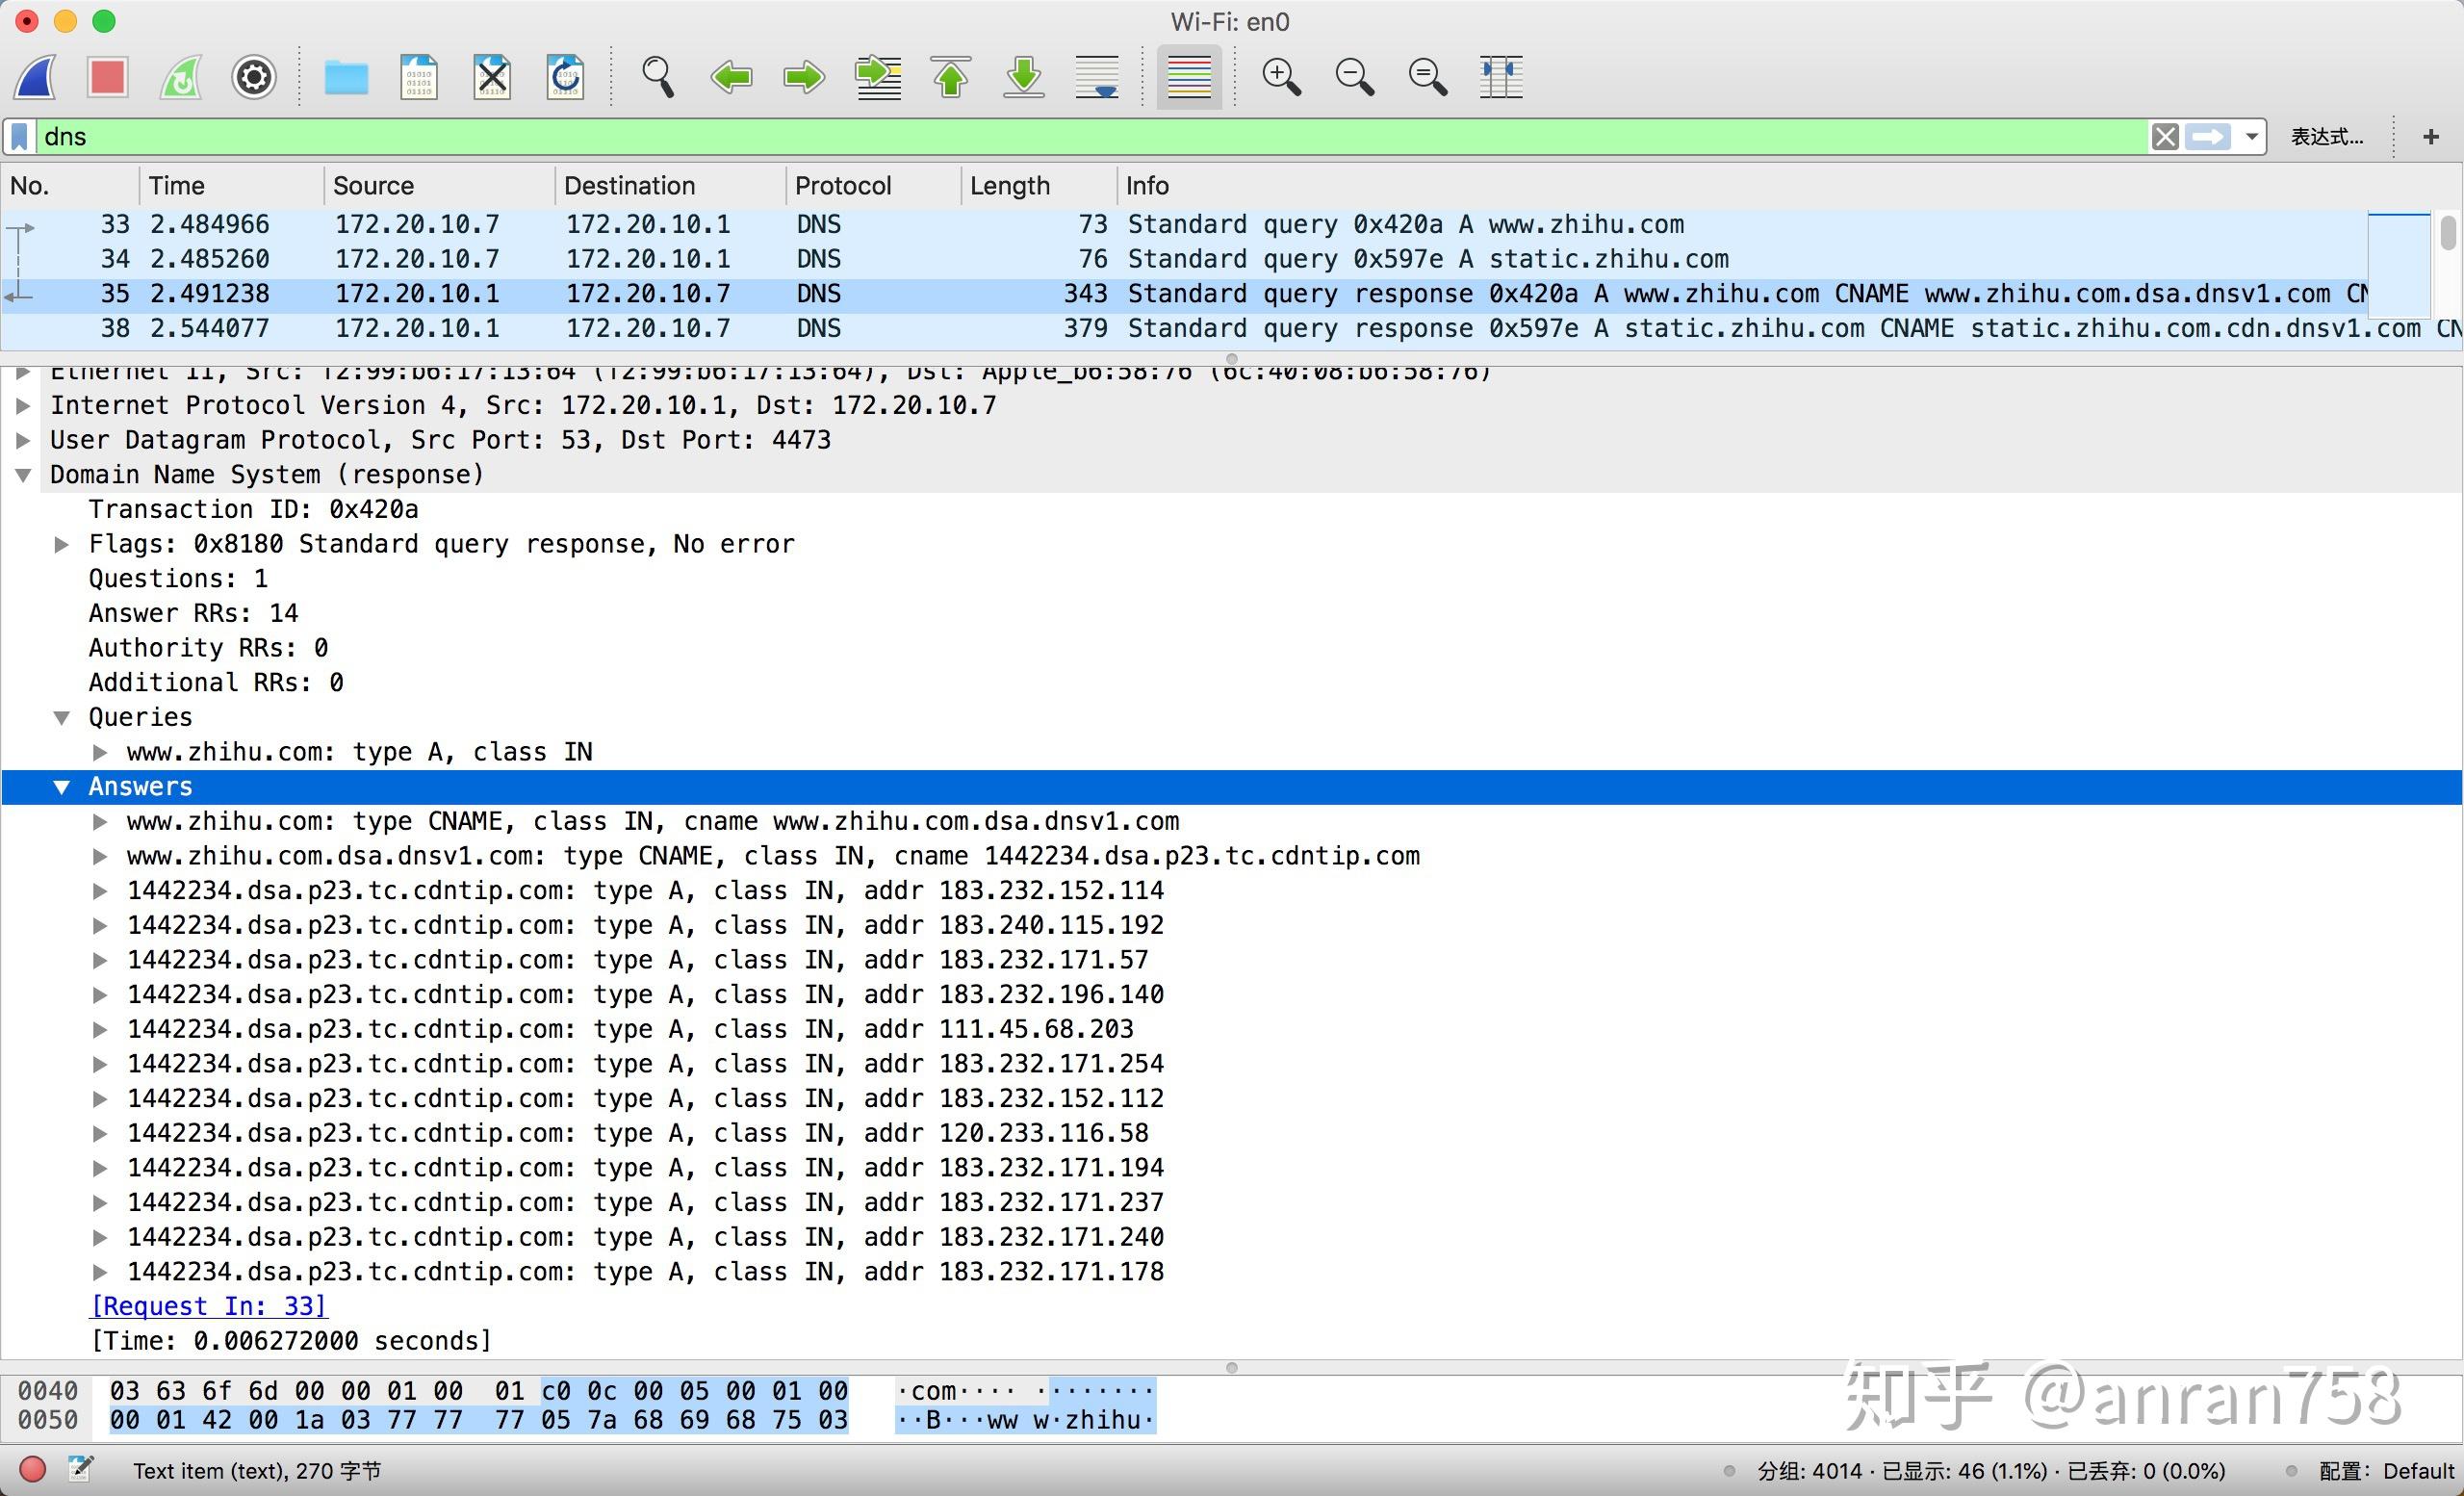Collapse the Queries section
This screenshot has width=2464, height=1496.
click(x=62, y=718)
